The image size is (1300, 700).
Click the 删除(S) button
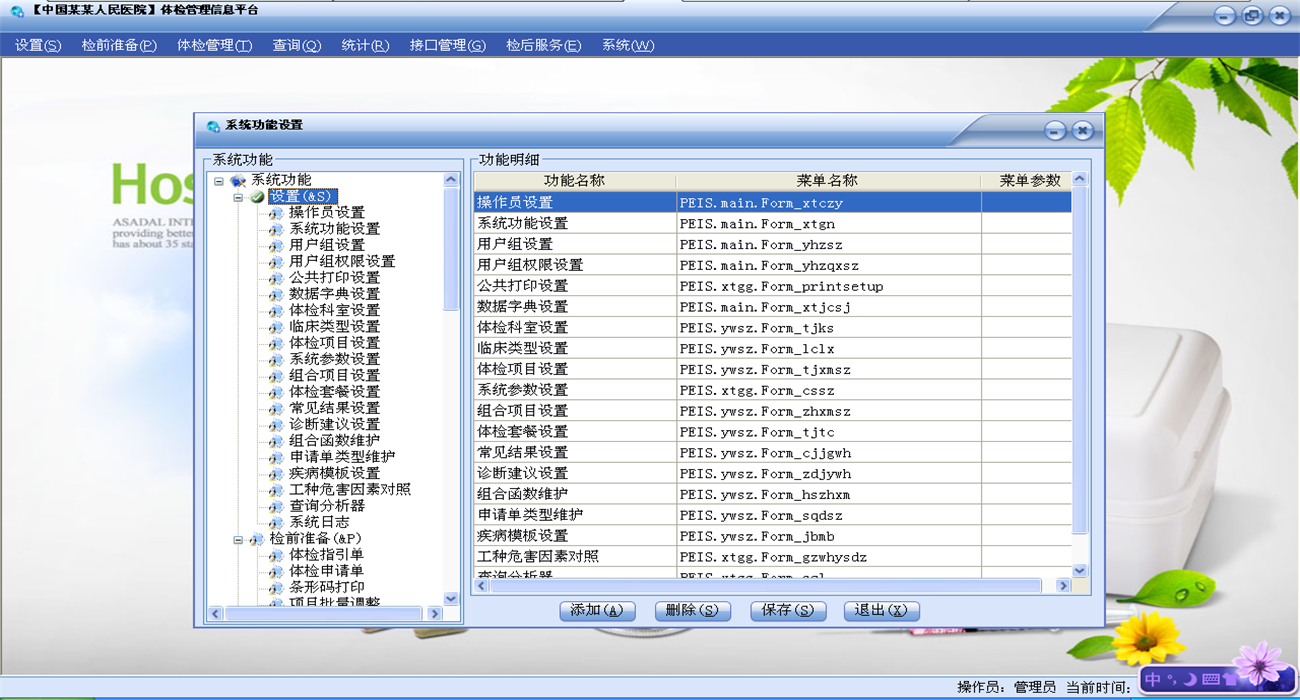point(693,610)
